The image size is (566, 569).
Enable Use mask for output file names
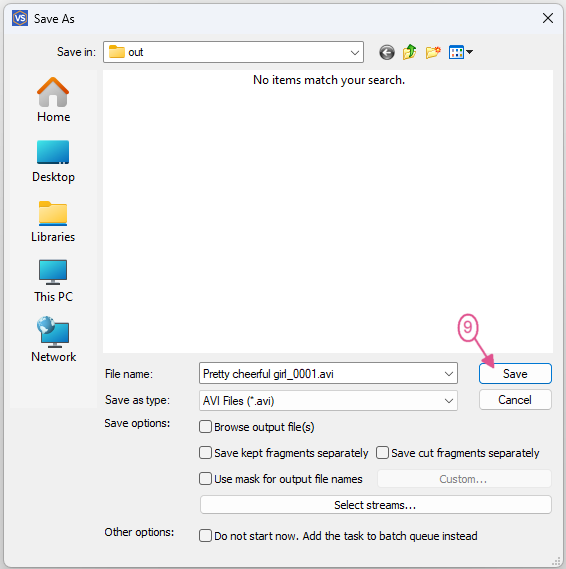[205, 479]
